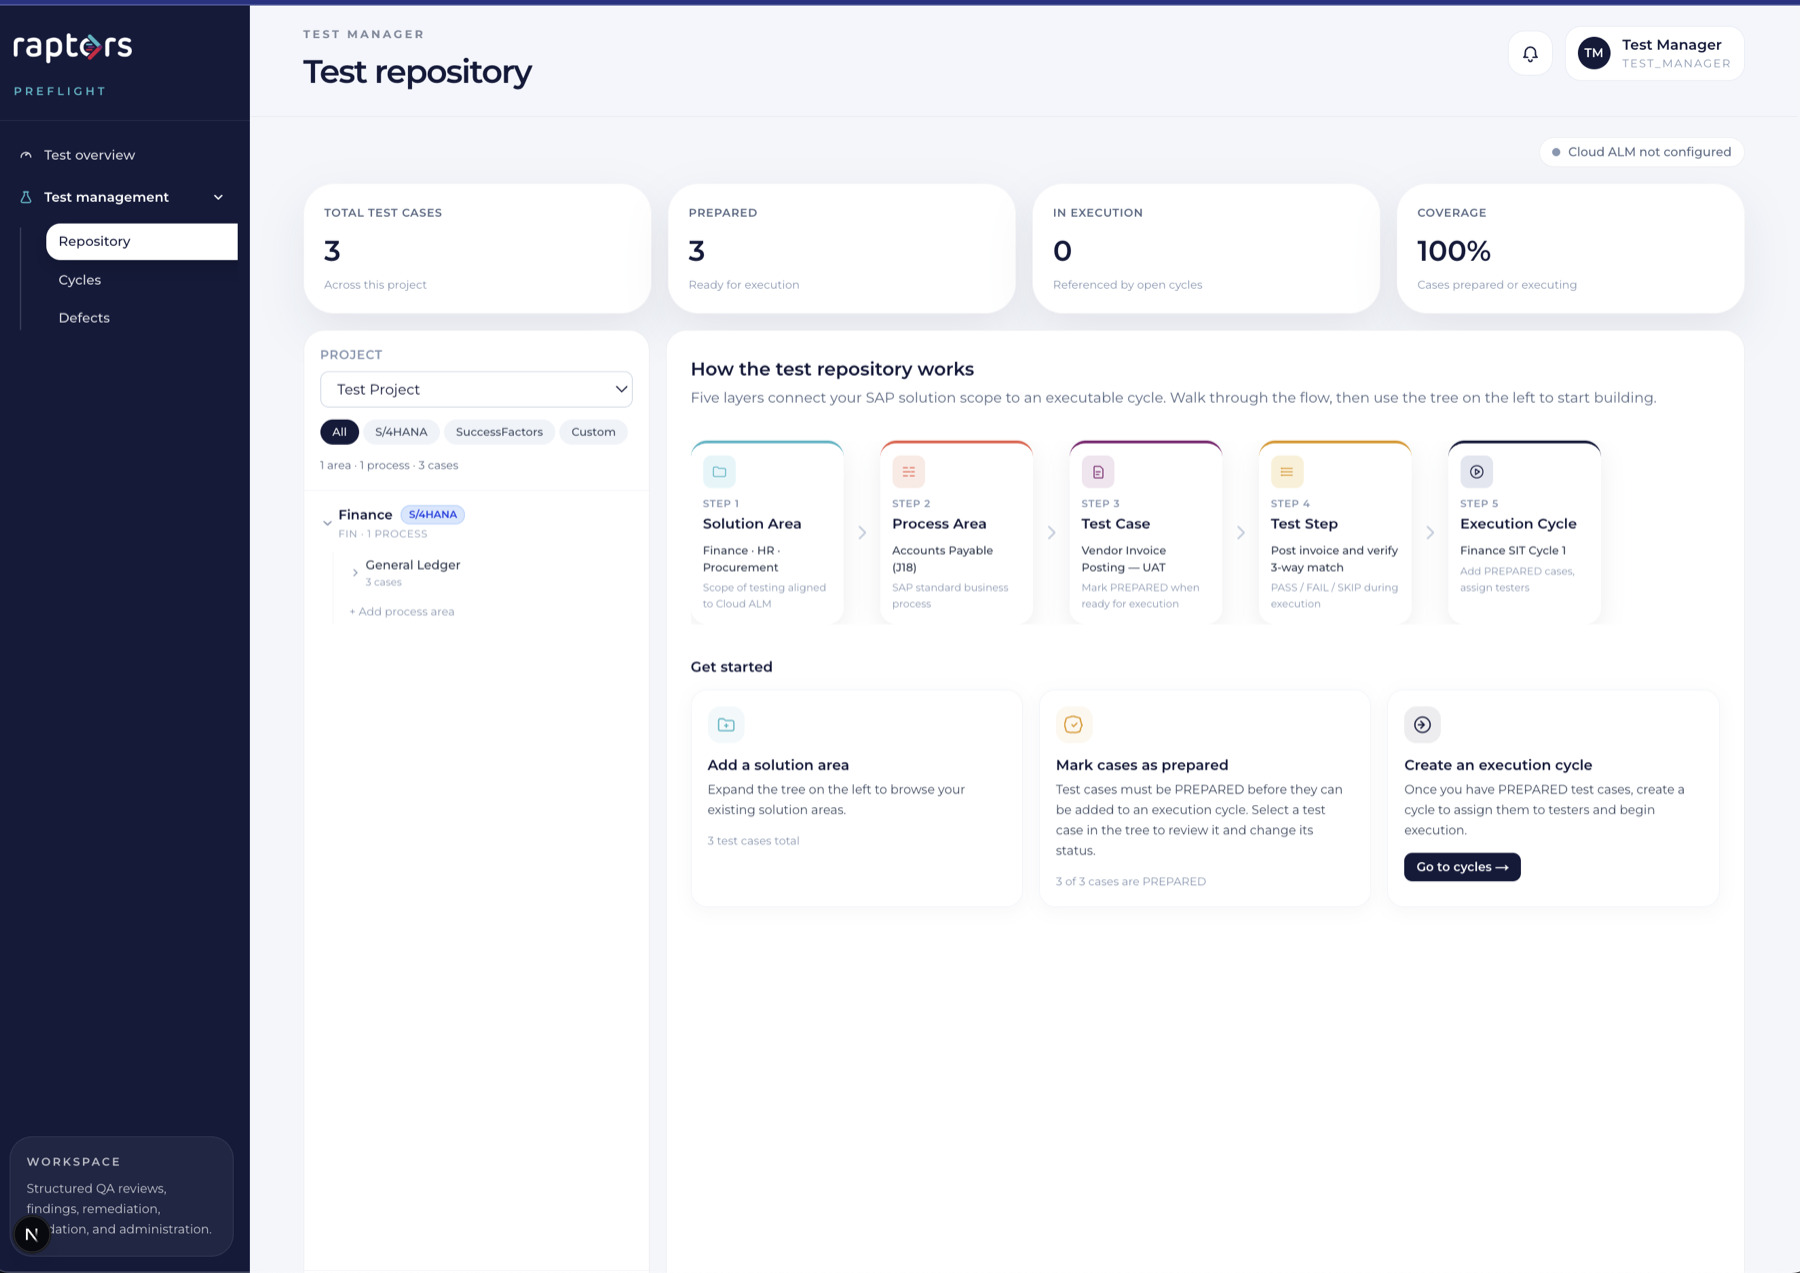Select the Solution Area folder icon in Step 1

click(x=719, y=471)
